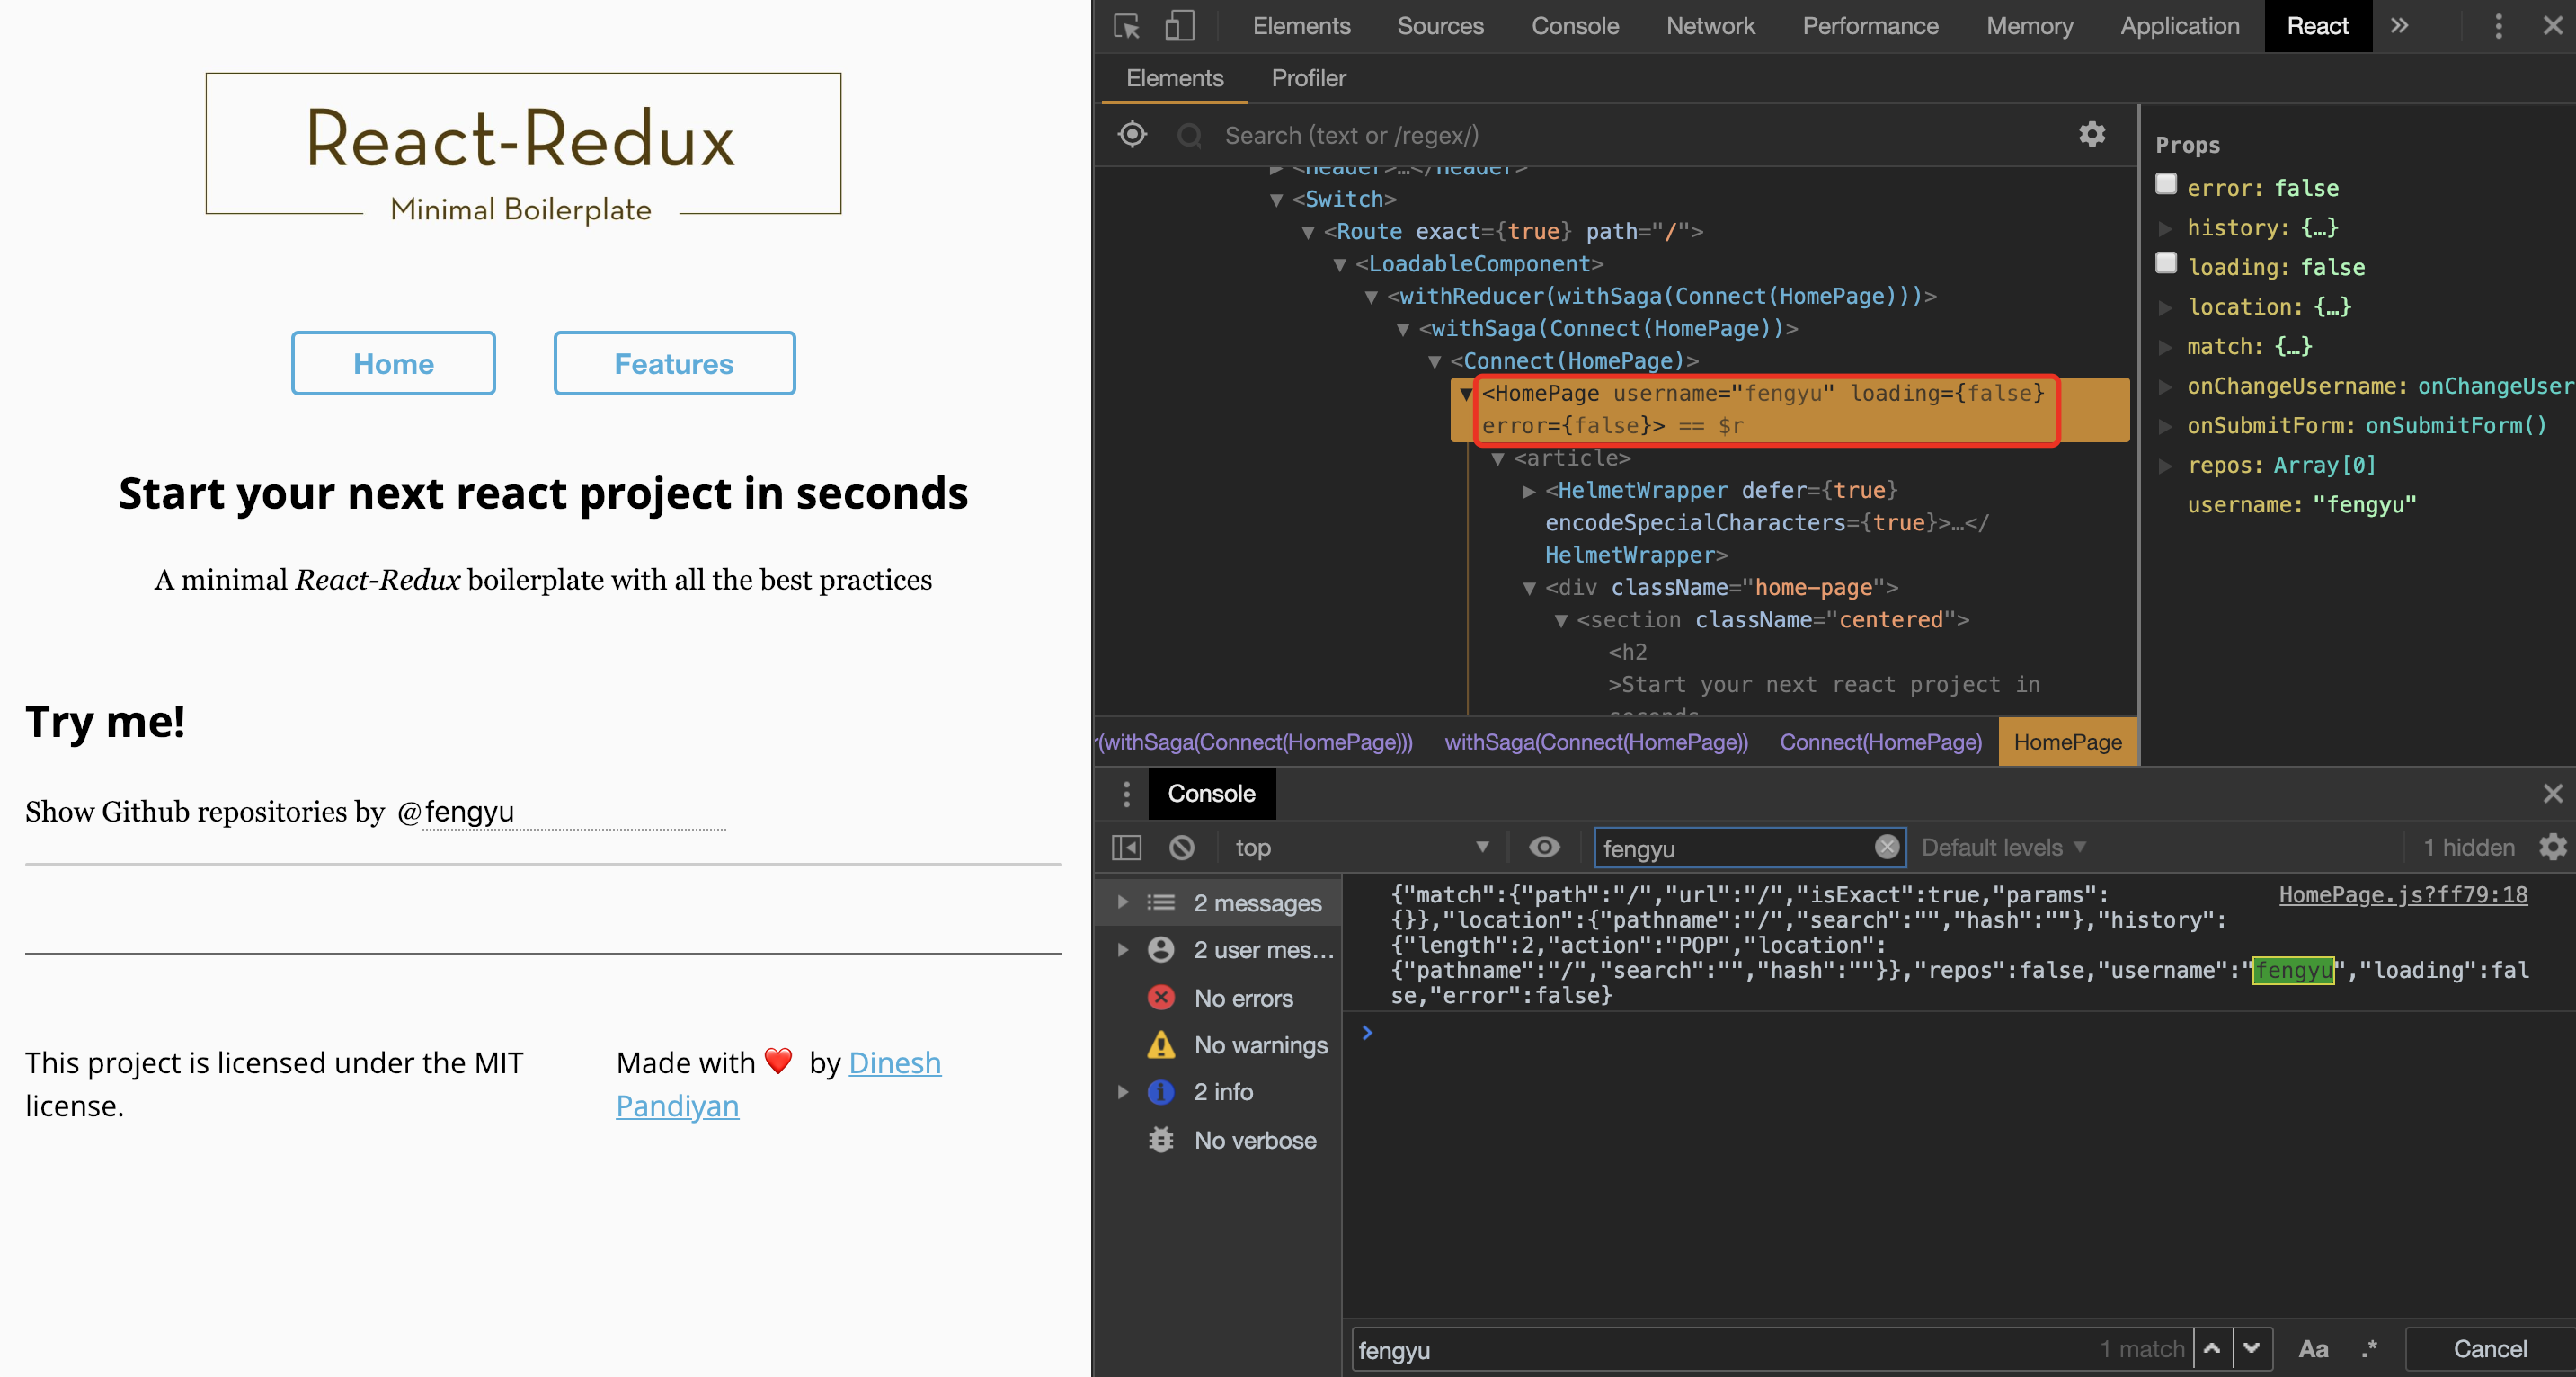Expand the history prop object
Viewport: 2576px width, 1377px height.
coord(2166,228)
